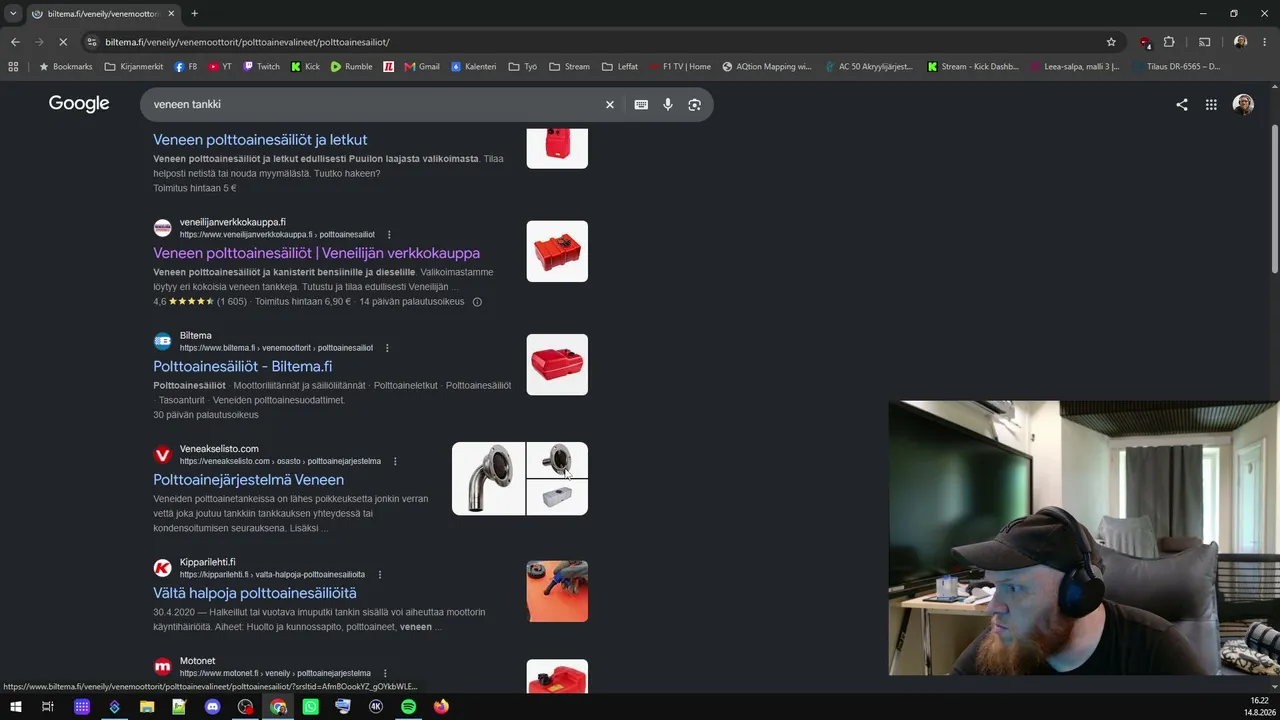Screen dimensions: 1280x720
Task: Open the FB Facebook bookmark
Action: tap(186, 67)
